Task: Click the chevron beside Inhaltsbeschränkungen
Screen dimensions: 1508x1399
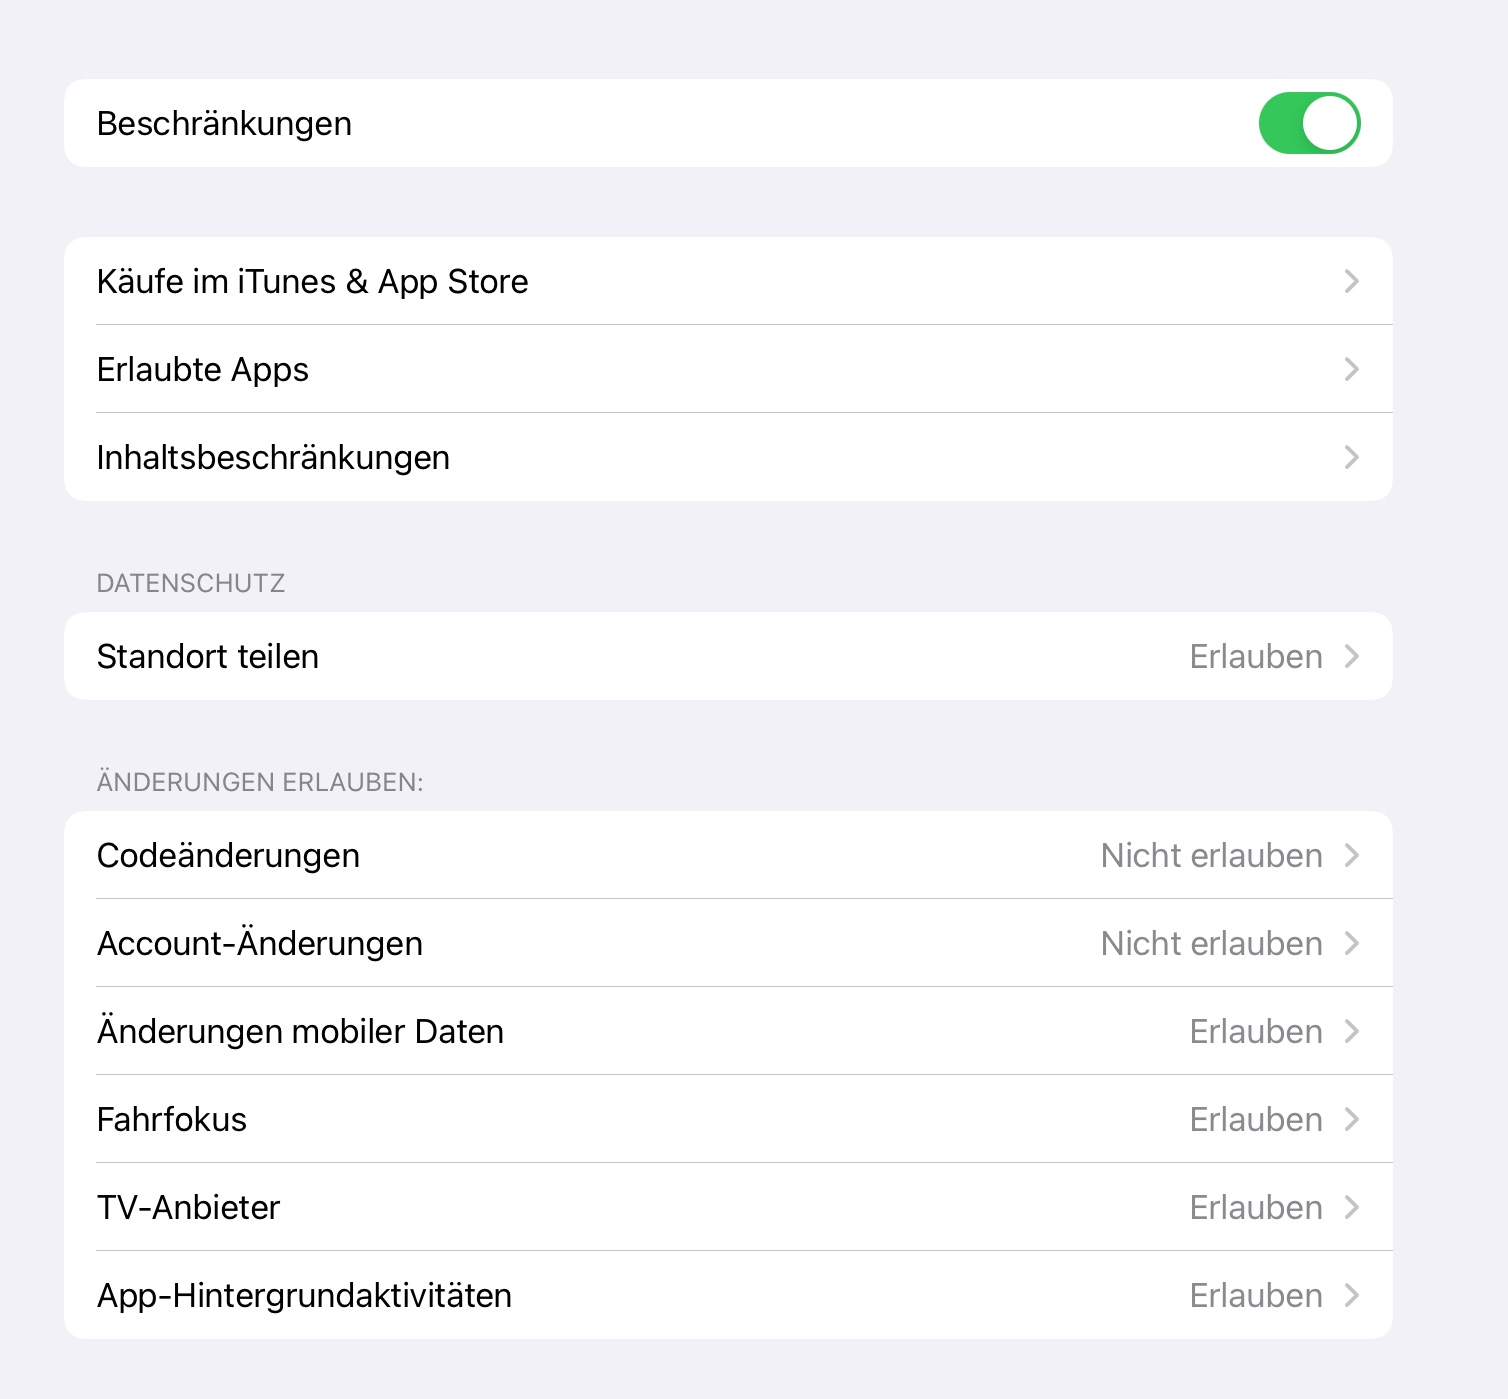Action: (1351, 457)
